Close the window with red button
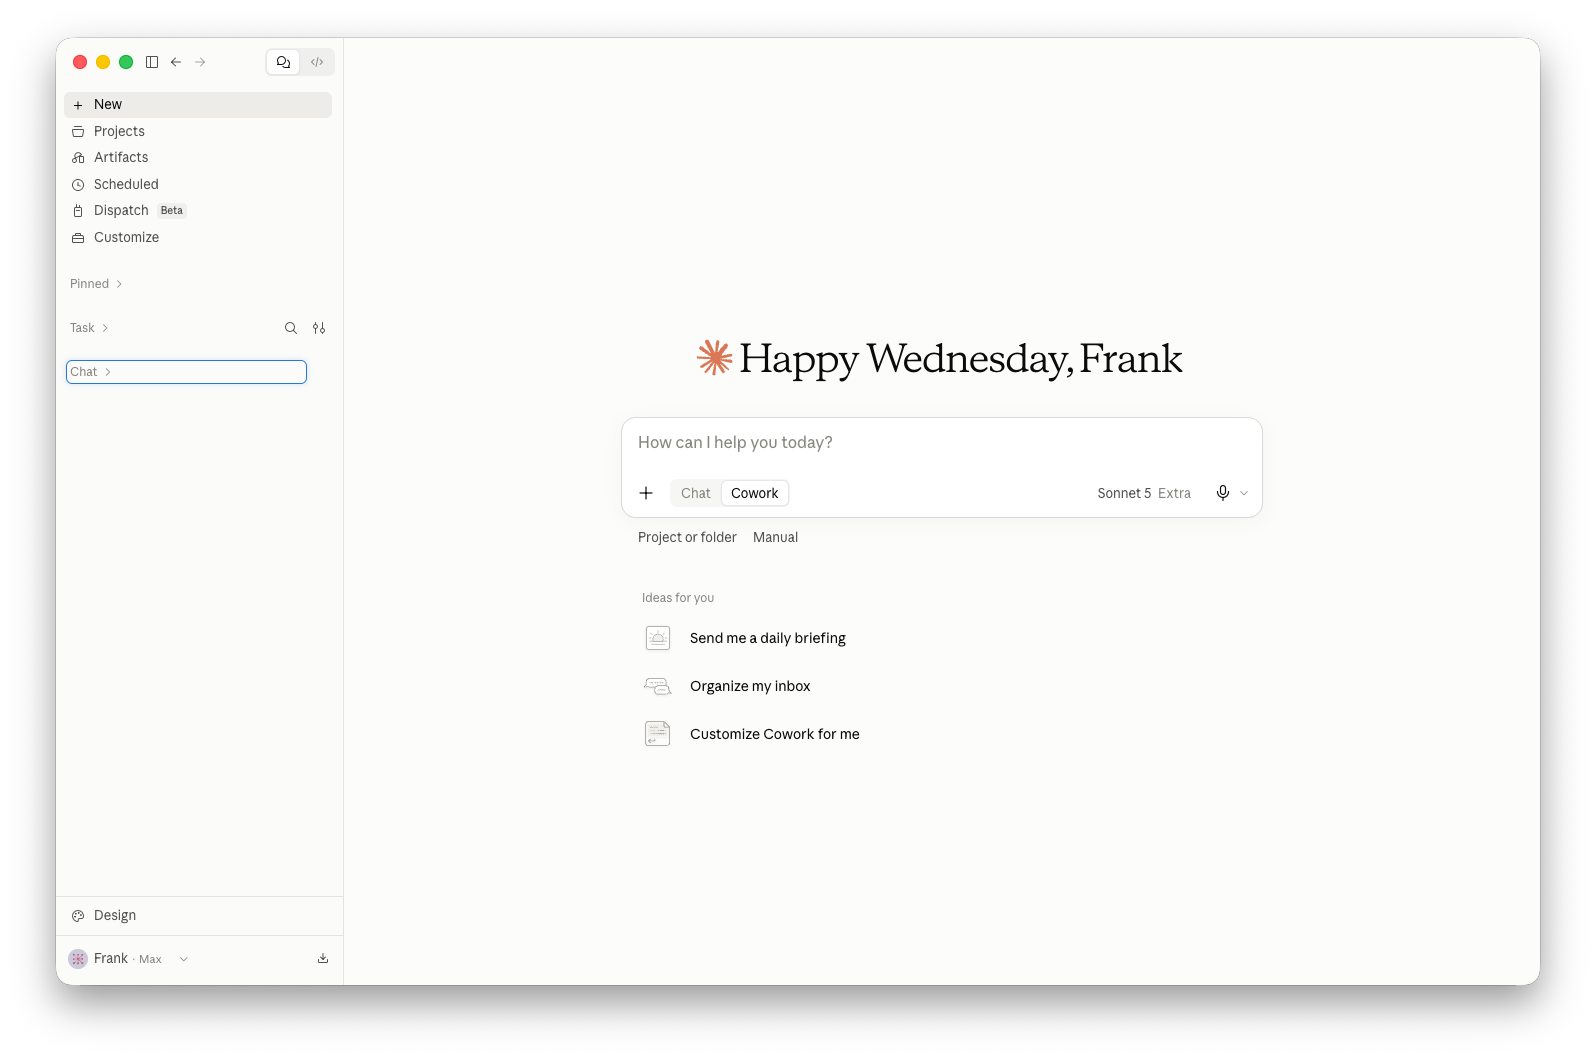Viewport: 1596px width, 1059px height. click(x=80, y=62)
